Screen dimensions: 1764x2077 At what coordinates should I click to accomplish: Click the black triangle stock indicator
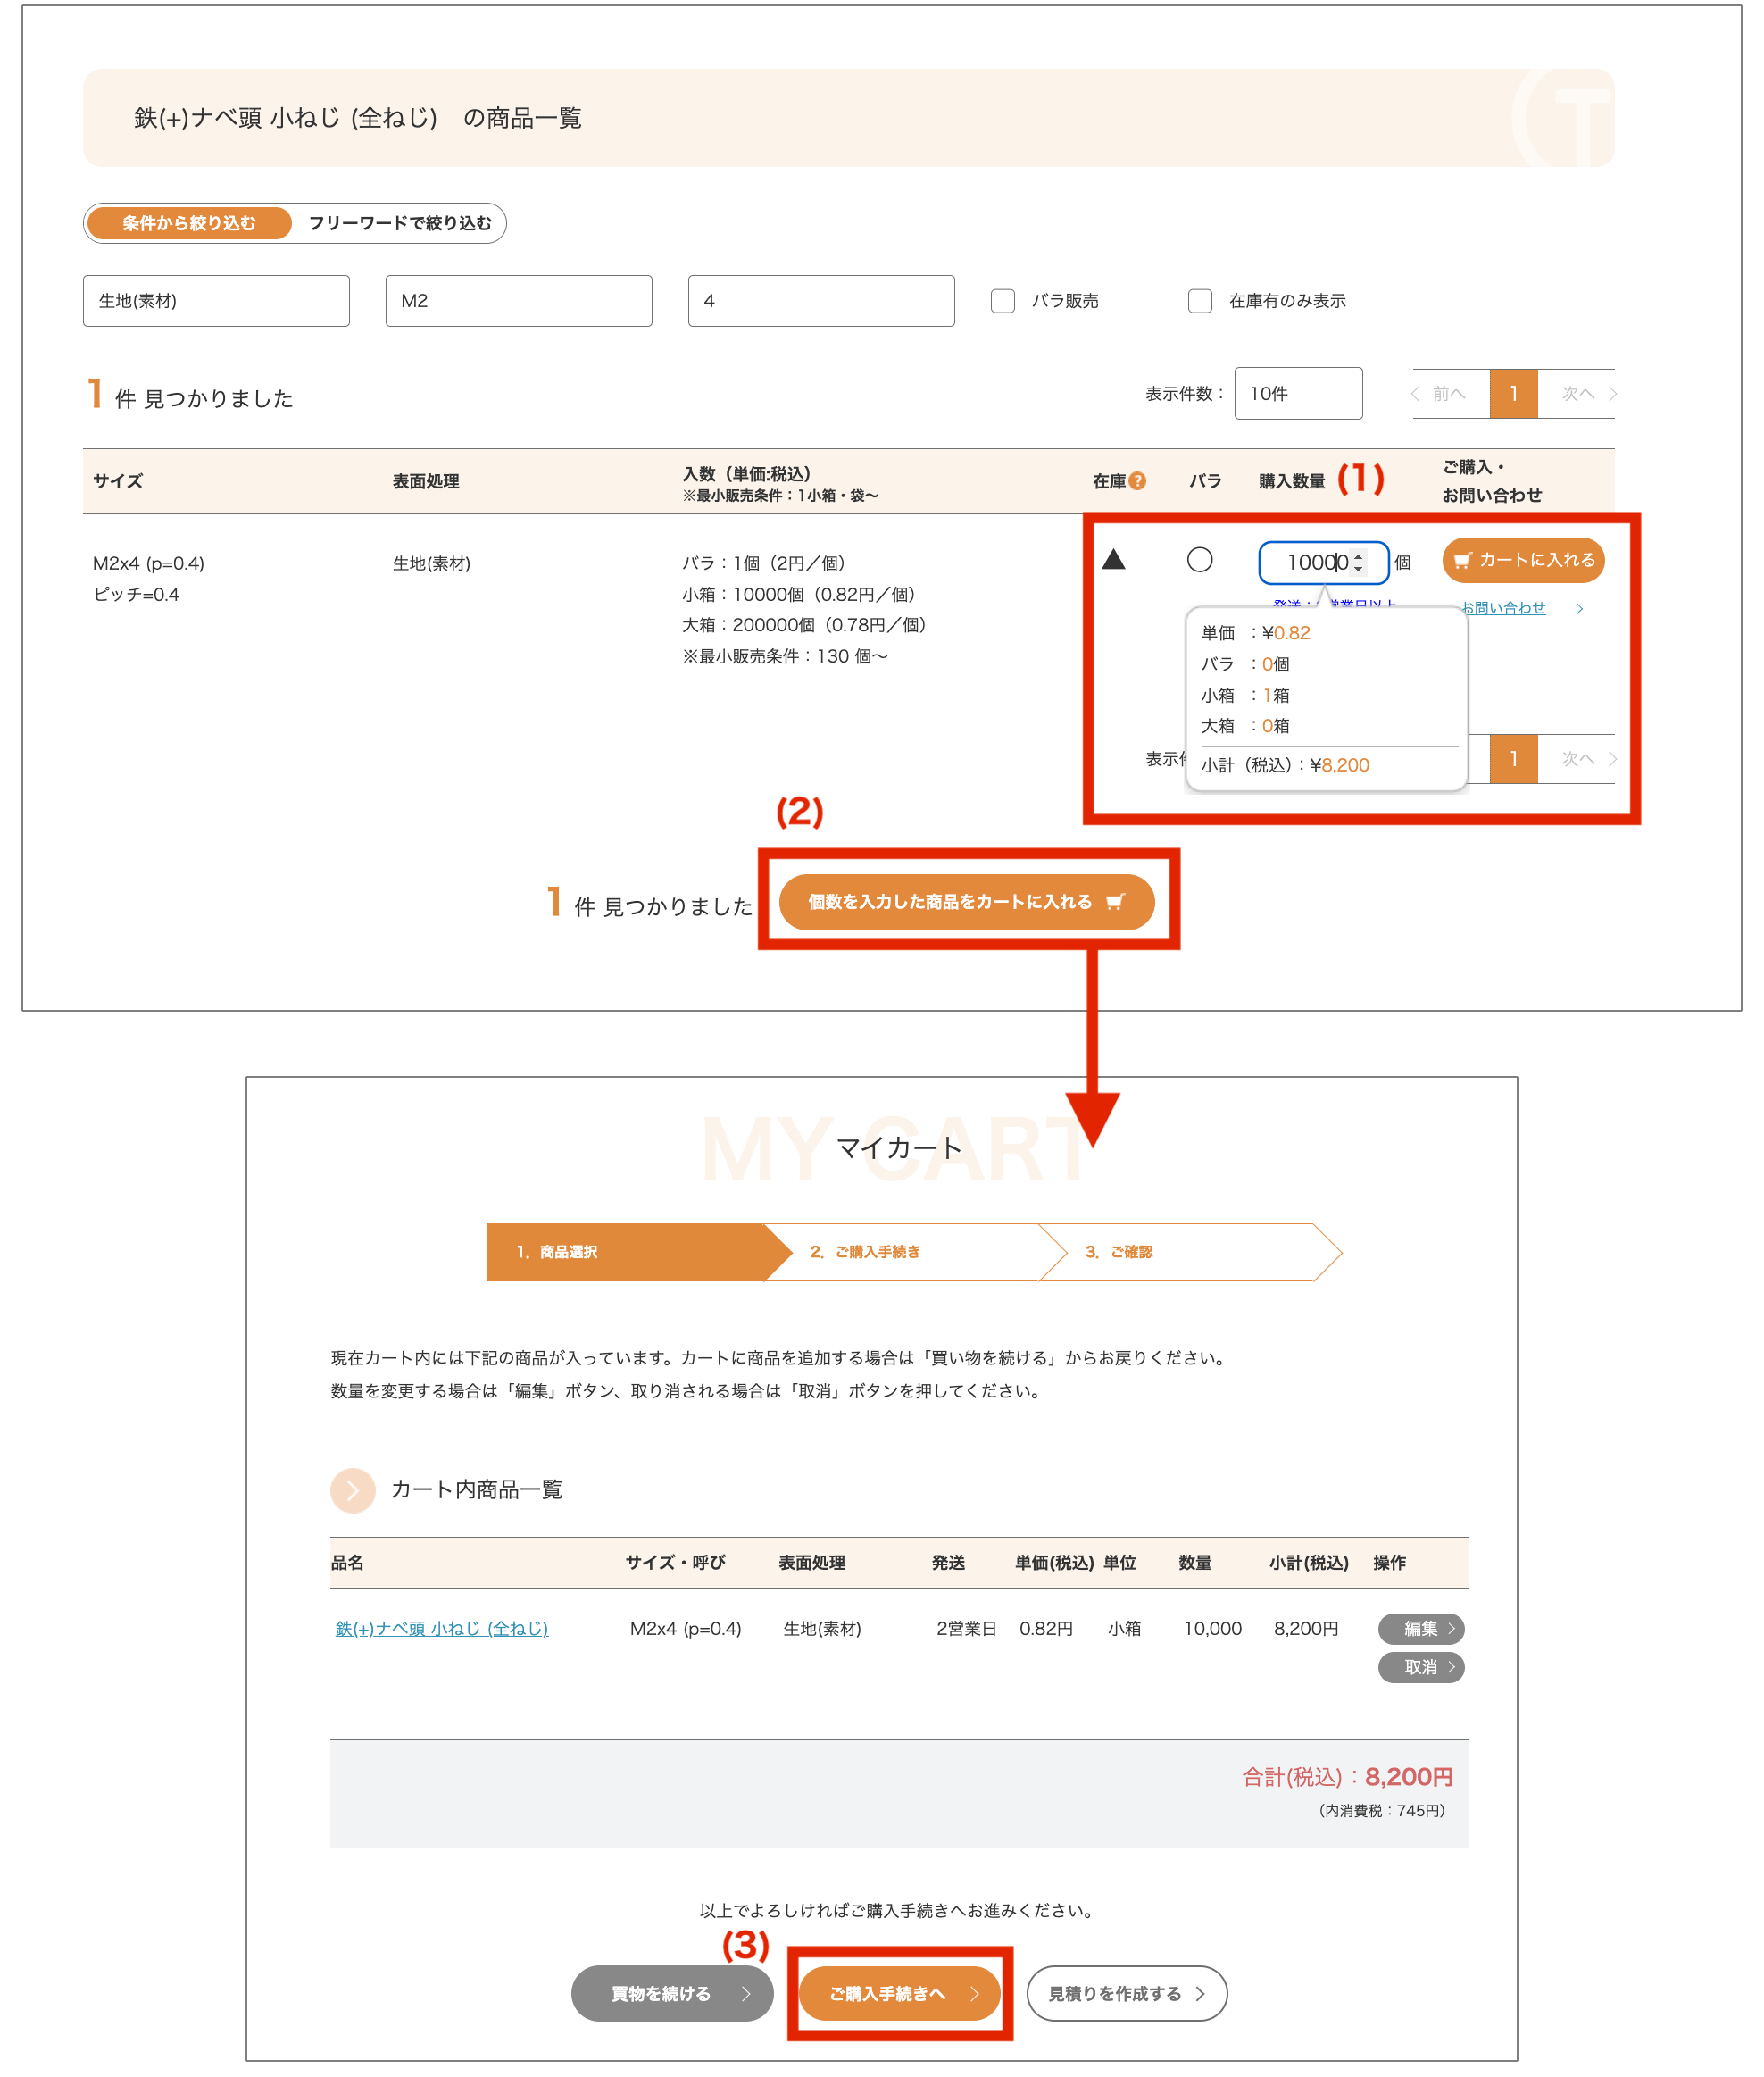coord(1113,560)
